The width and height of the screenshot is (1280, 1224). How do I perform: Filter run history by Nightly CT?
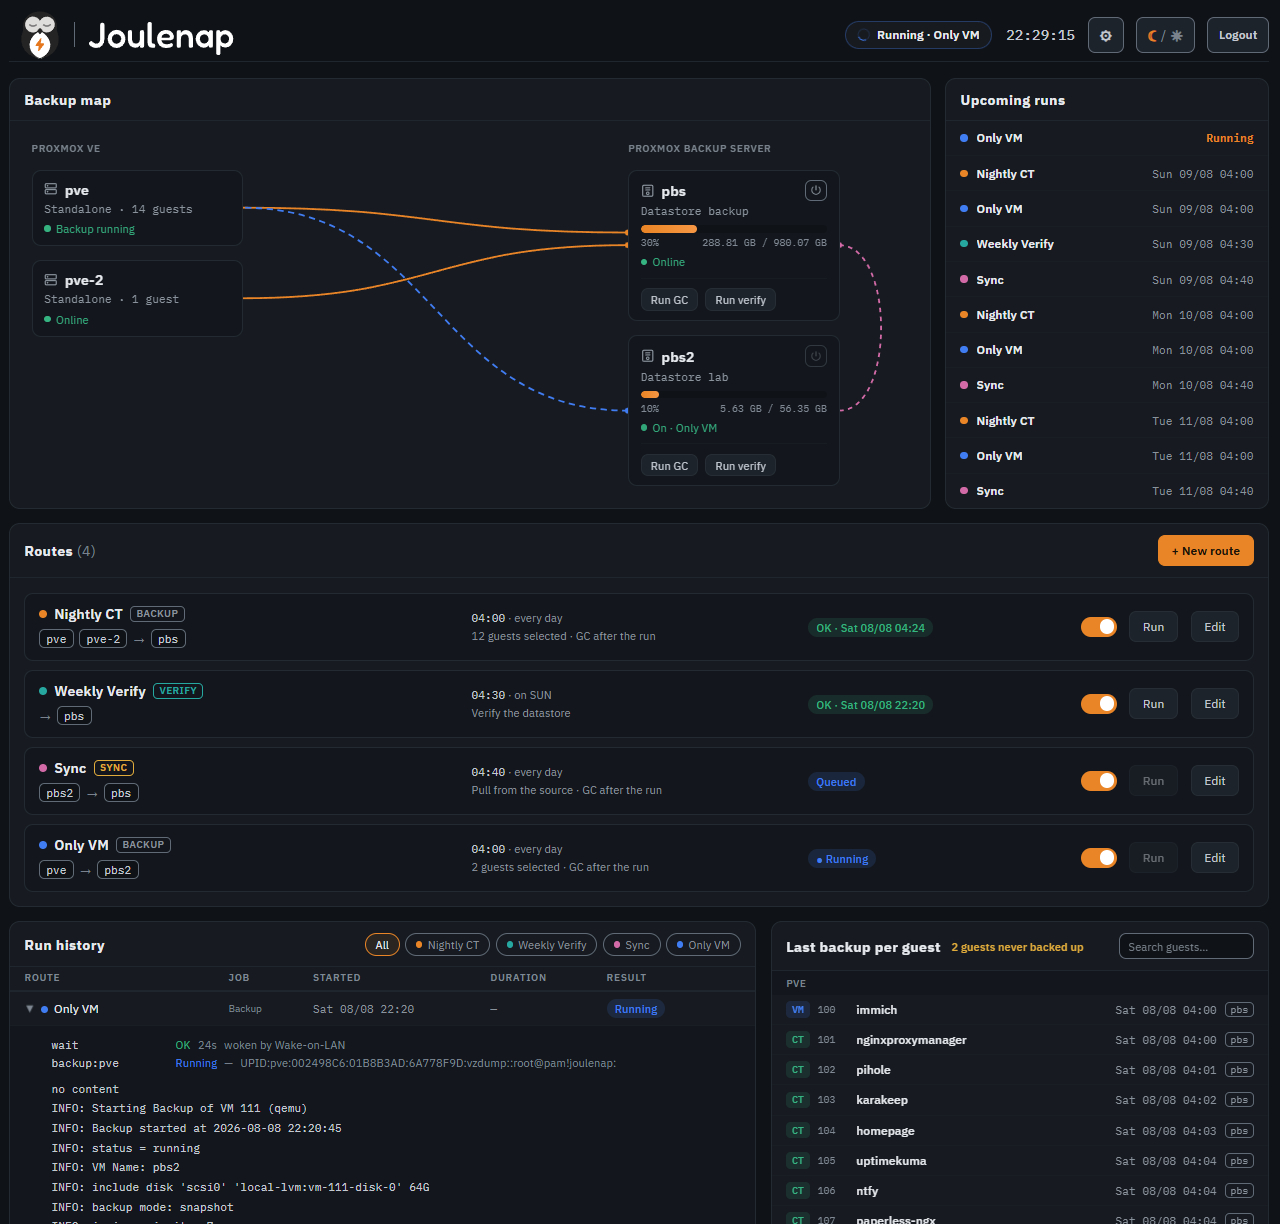click(445, 945)
